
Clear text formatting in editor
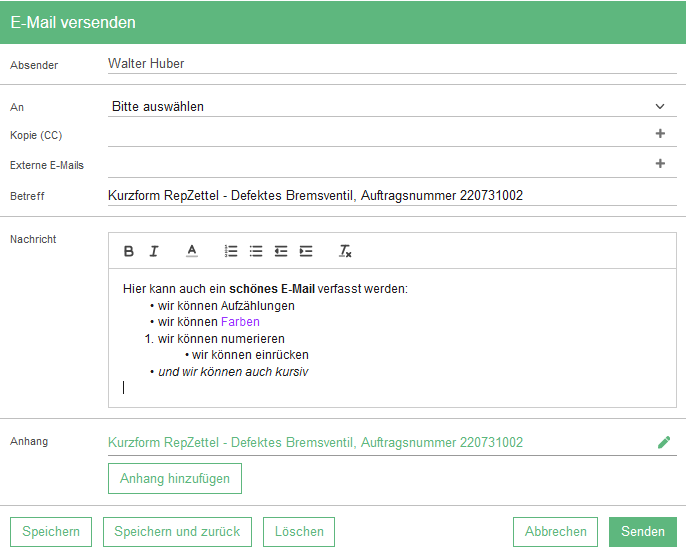[x=345, y=251]
